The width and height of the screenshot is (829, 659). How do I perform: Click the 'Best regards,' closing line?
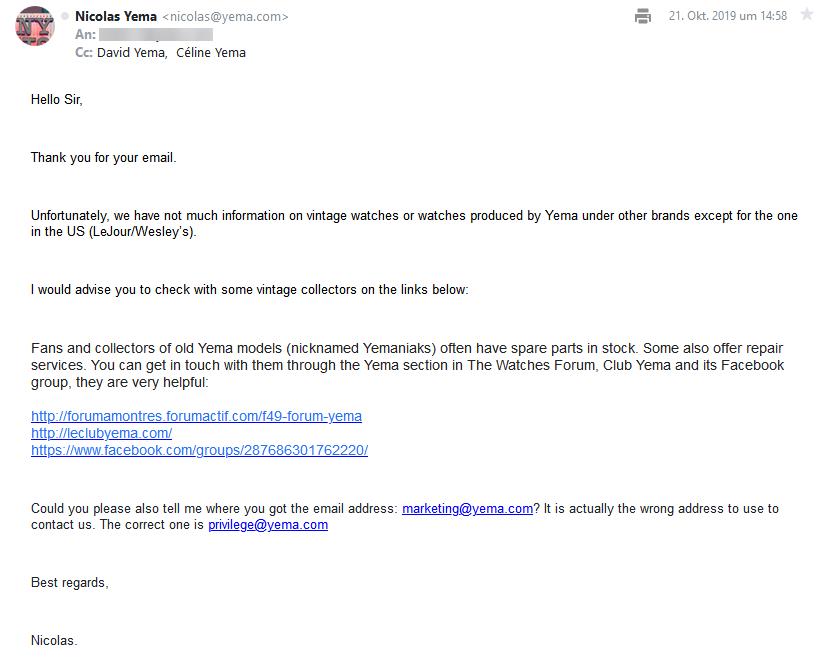click(x=70, y=583)
